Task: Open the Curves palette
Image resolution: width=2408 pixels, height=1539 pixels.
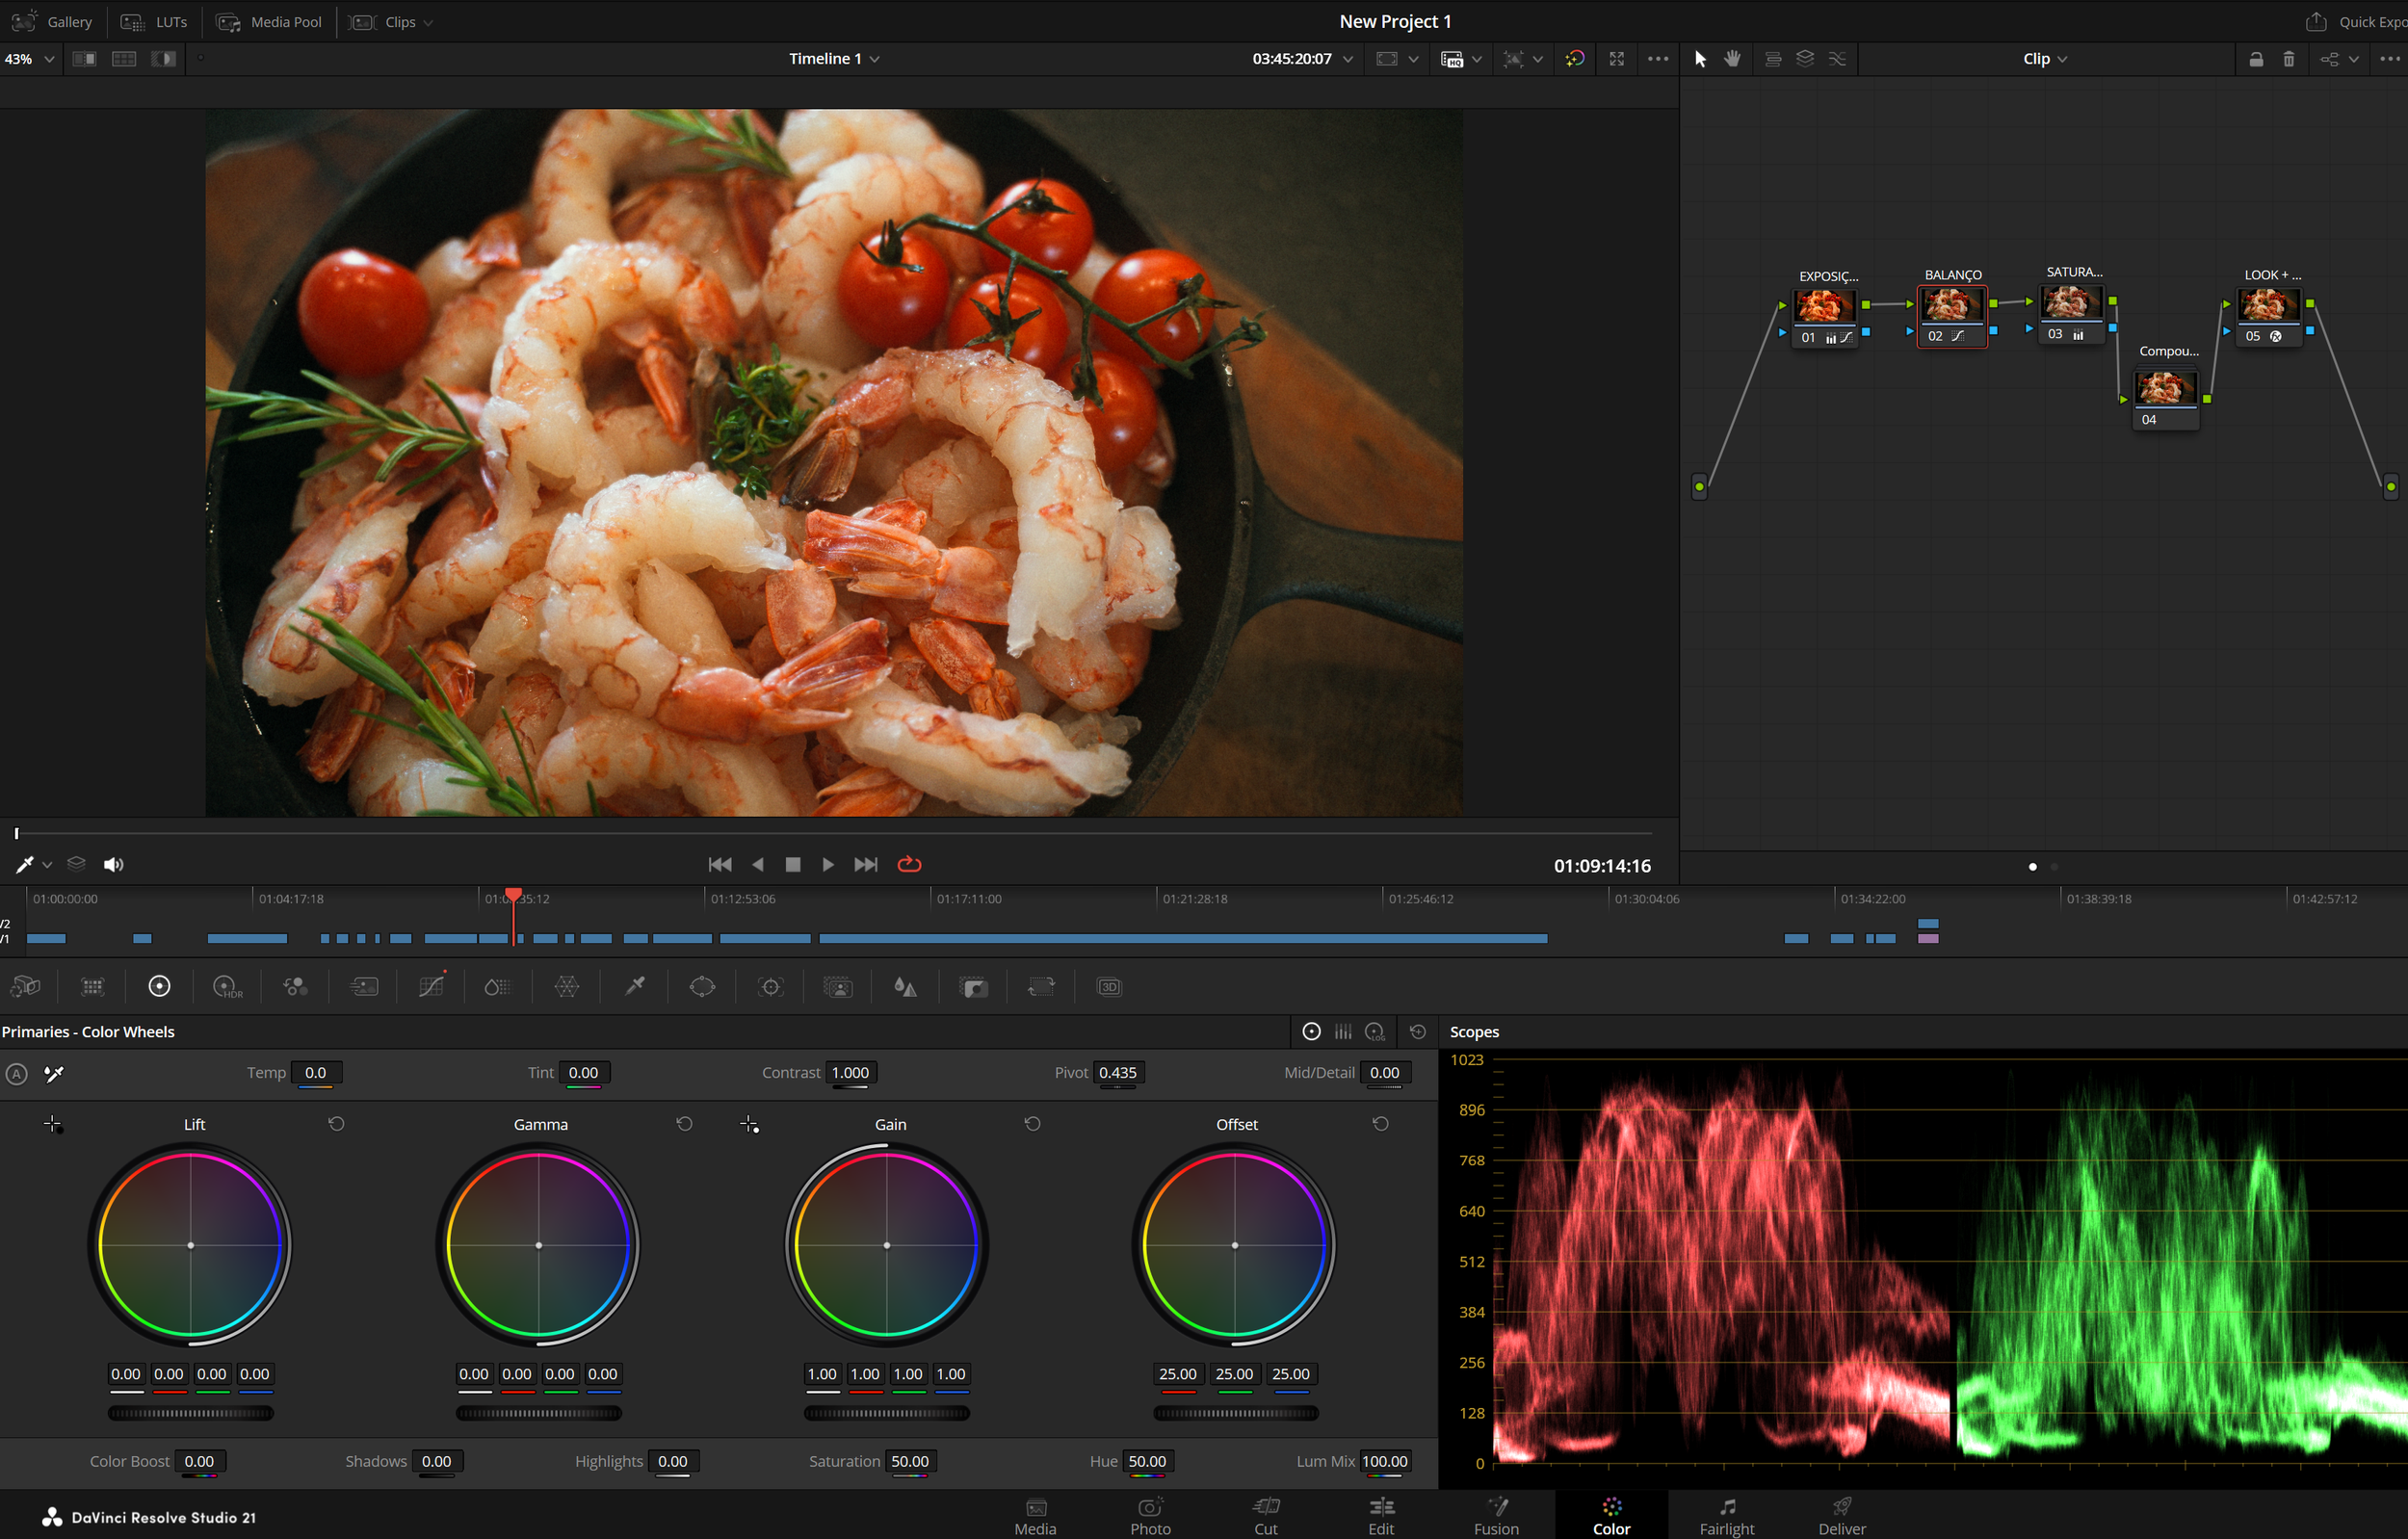Action: point(432,986)
